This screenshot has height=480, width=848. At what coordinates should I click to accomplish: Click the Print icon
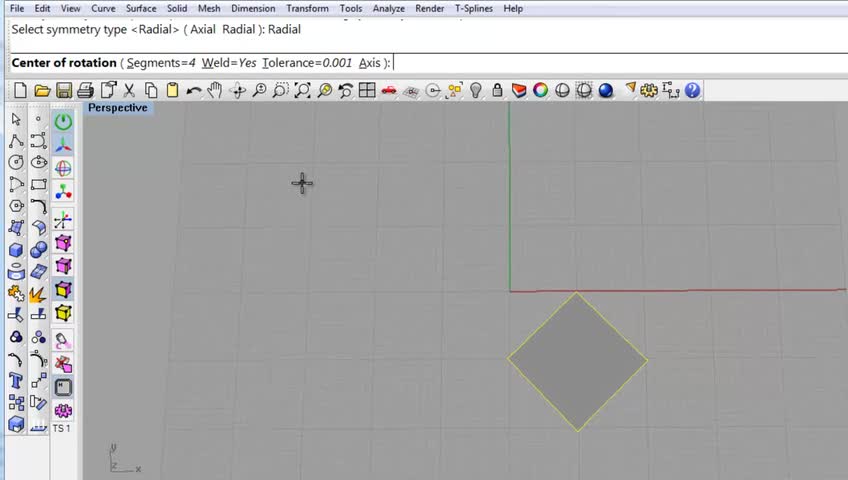coord(85,90)
